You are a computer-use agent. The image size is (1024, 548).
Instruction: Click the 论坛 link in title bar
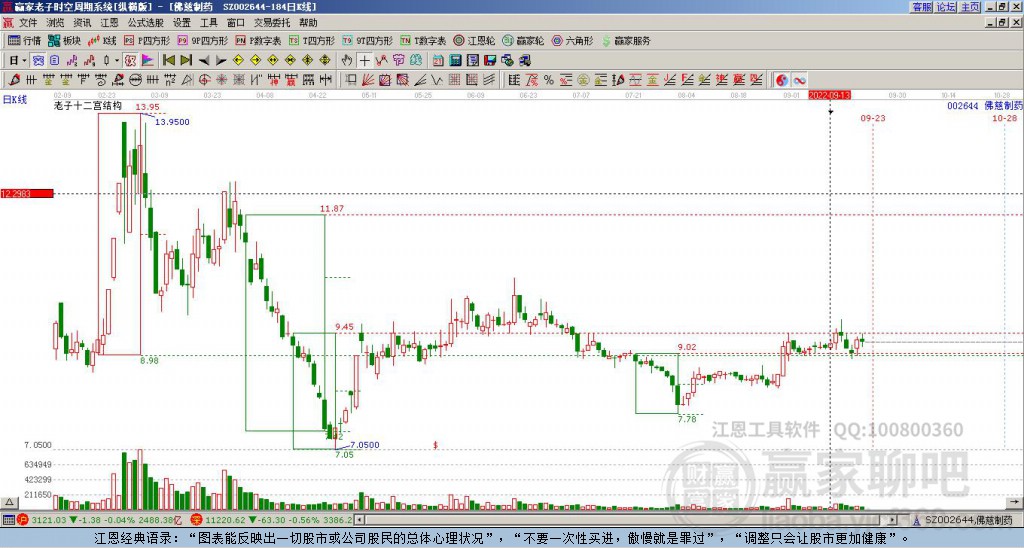946,7
